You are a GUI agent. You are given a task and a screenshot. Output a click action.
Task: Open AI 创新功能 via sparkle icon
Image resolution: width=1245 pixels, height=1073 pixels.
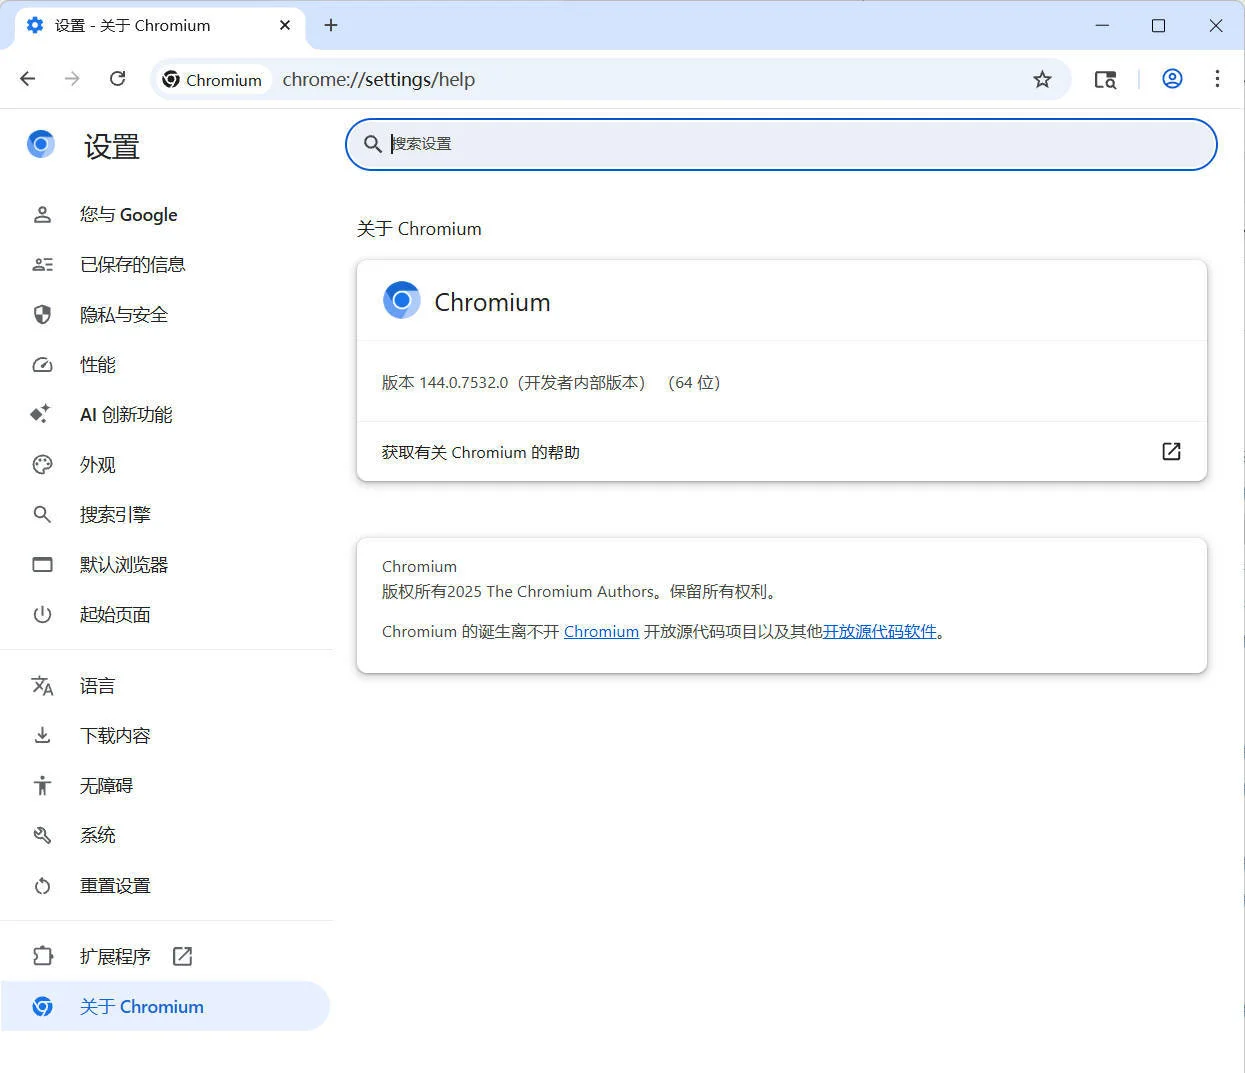[x=42, y=414]
